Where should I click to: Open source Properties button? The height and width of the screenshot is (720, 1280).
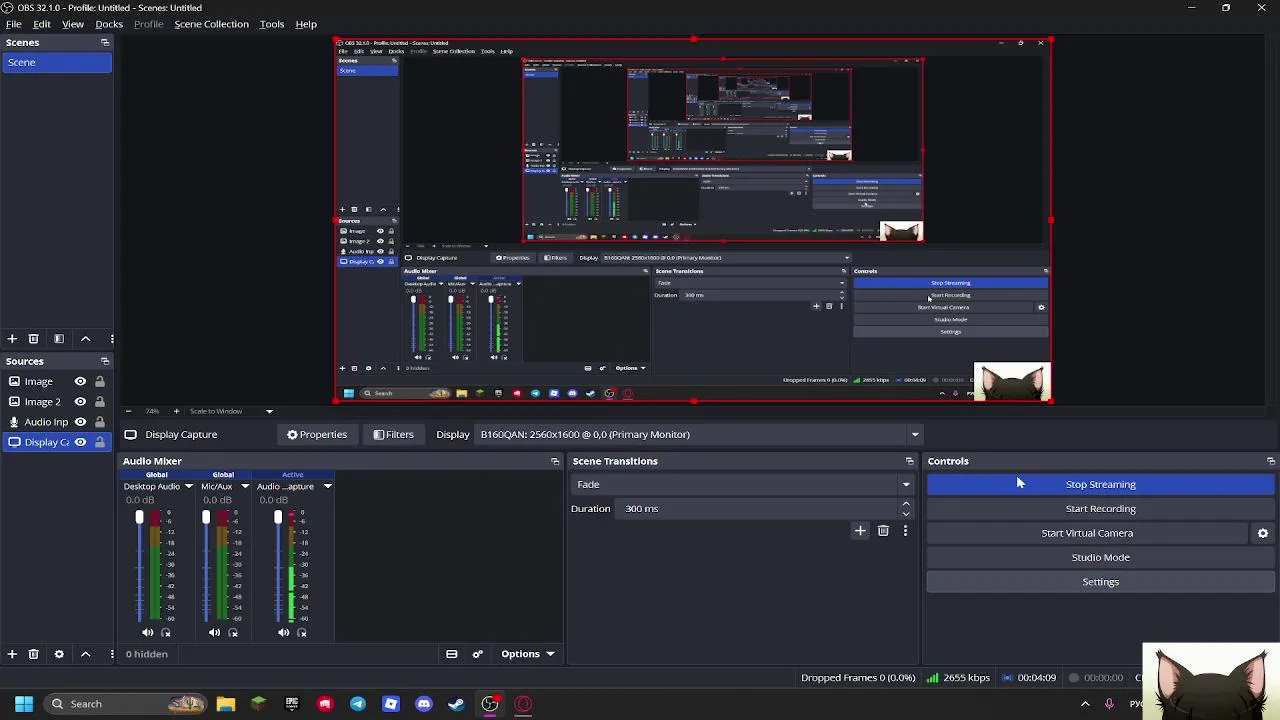(x=317, y=434)
